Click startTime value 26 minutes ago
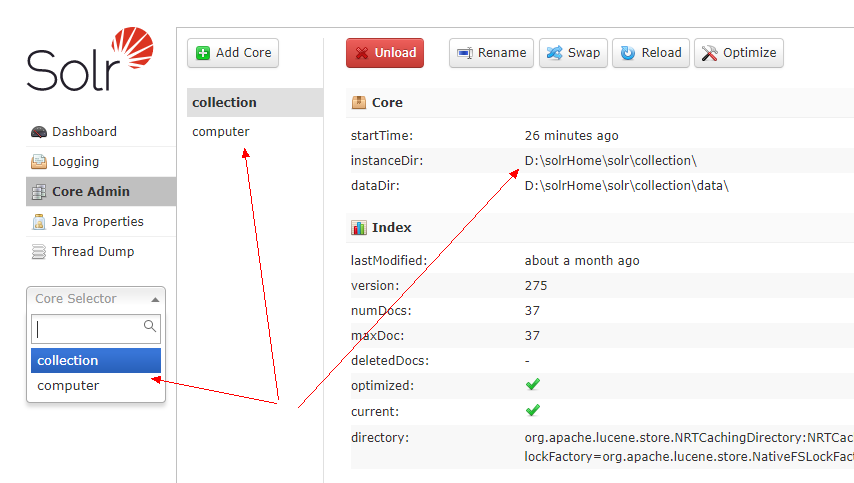 [x=571, y=136]
